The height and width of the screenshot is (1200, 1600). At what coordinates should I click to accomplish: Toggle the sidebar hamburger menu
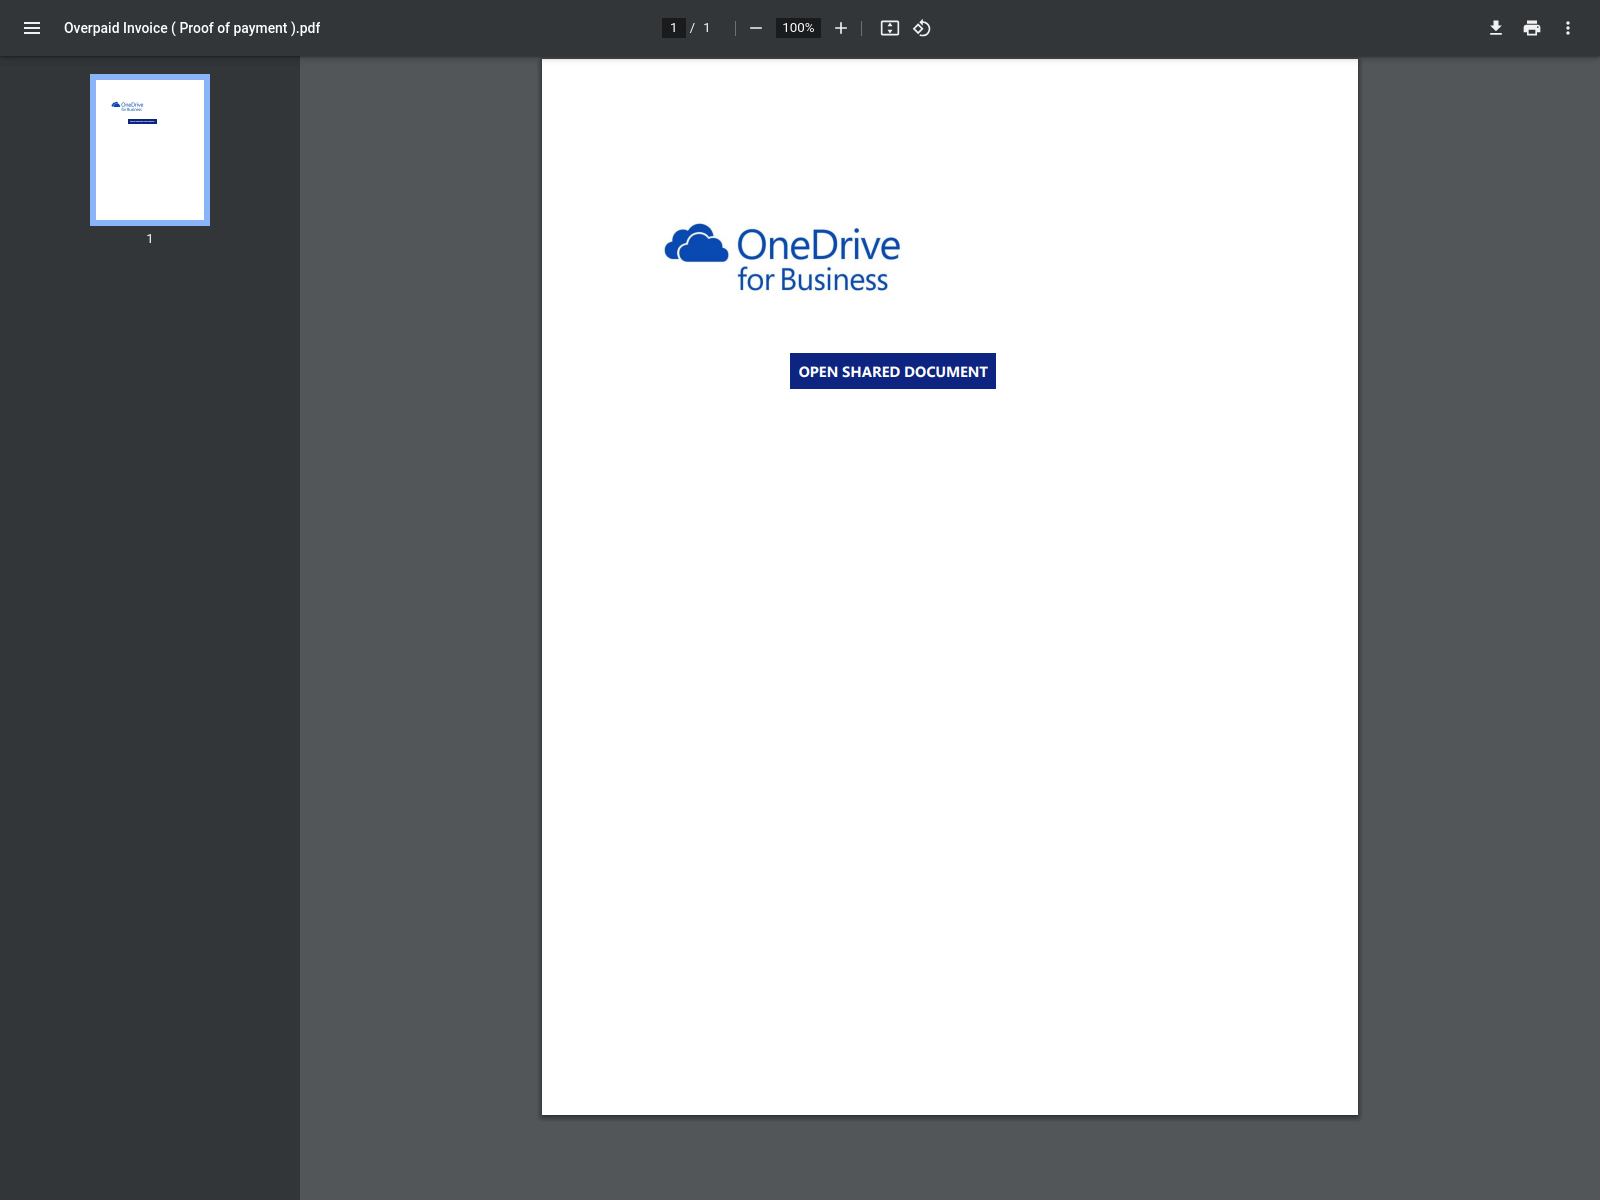click(32, 28)
